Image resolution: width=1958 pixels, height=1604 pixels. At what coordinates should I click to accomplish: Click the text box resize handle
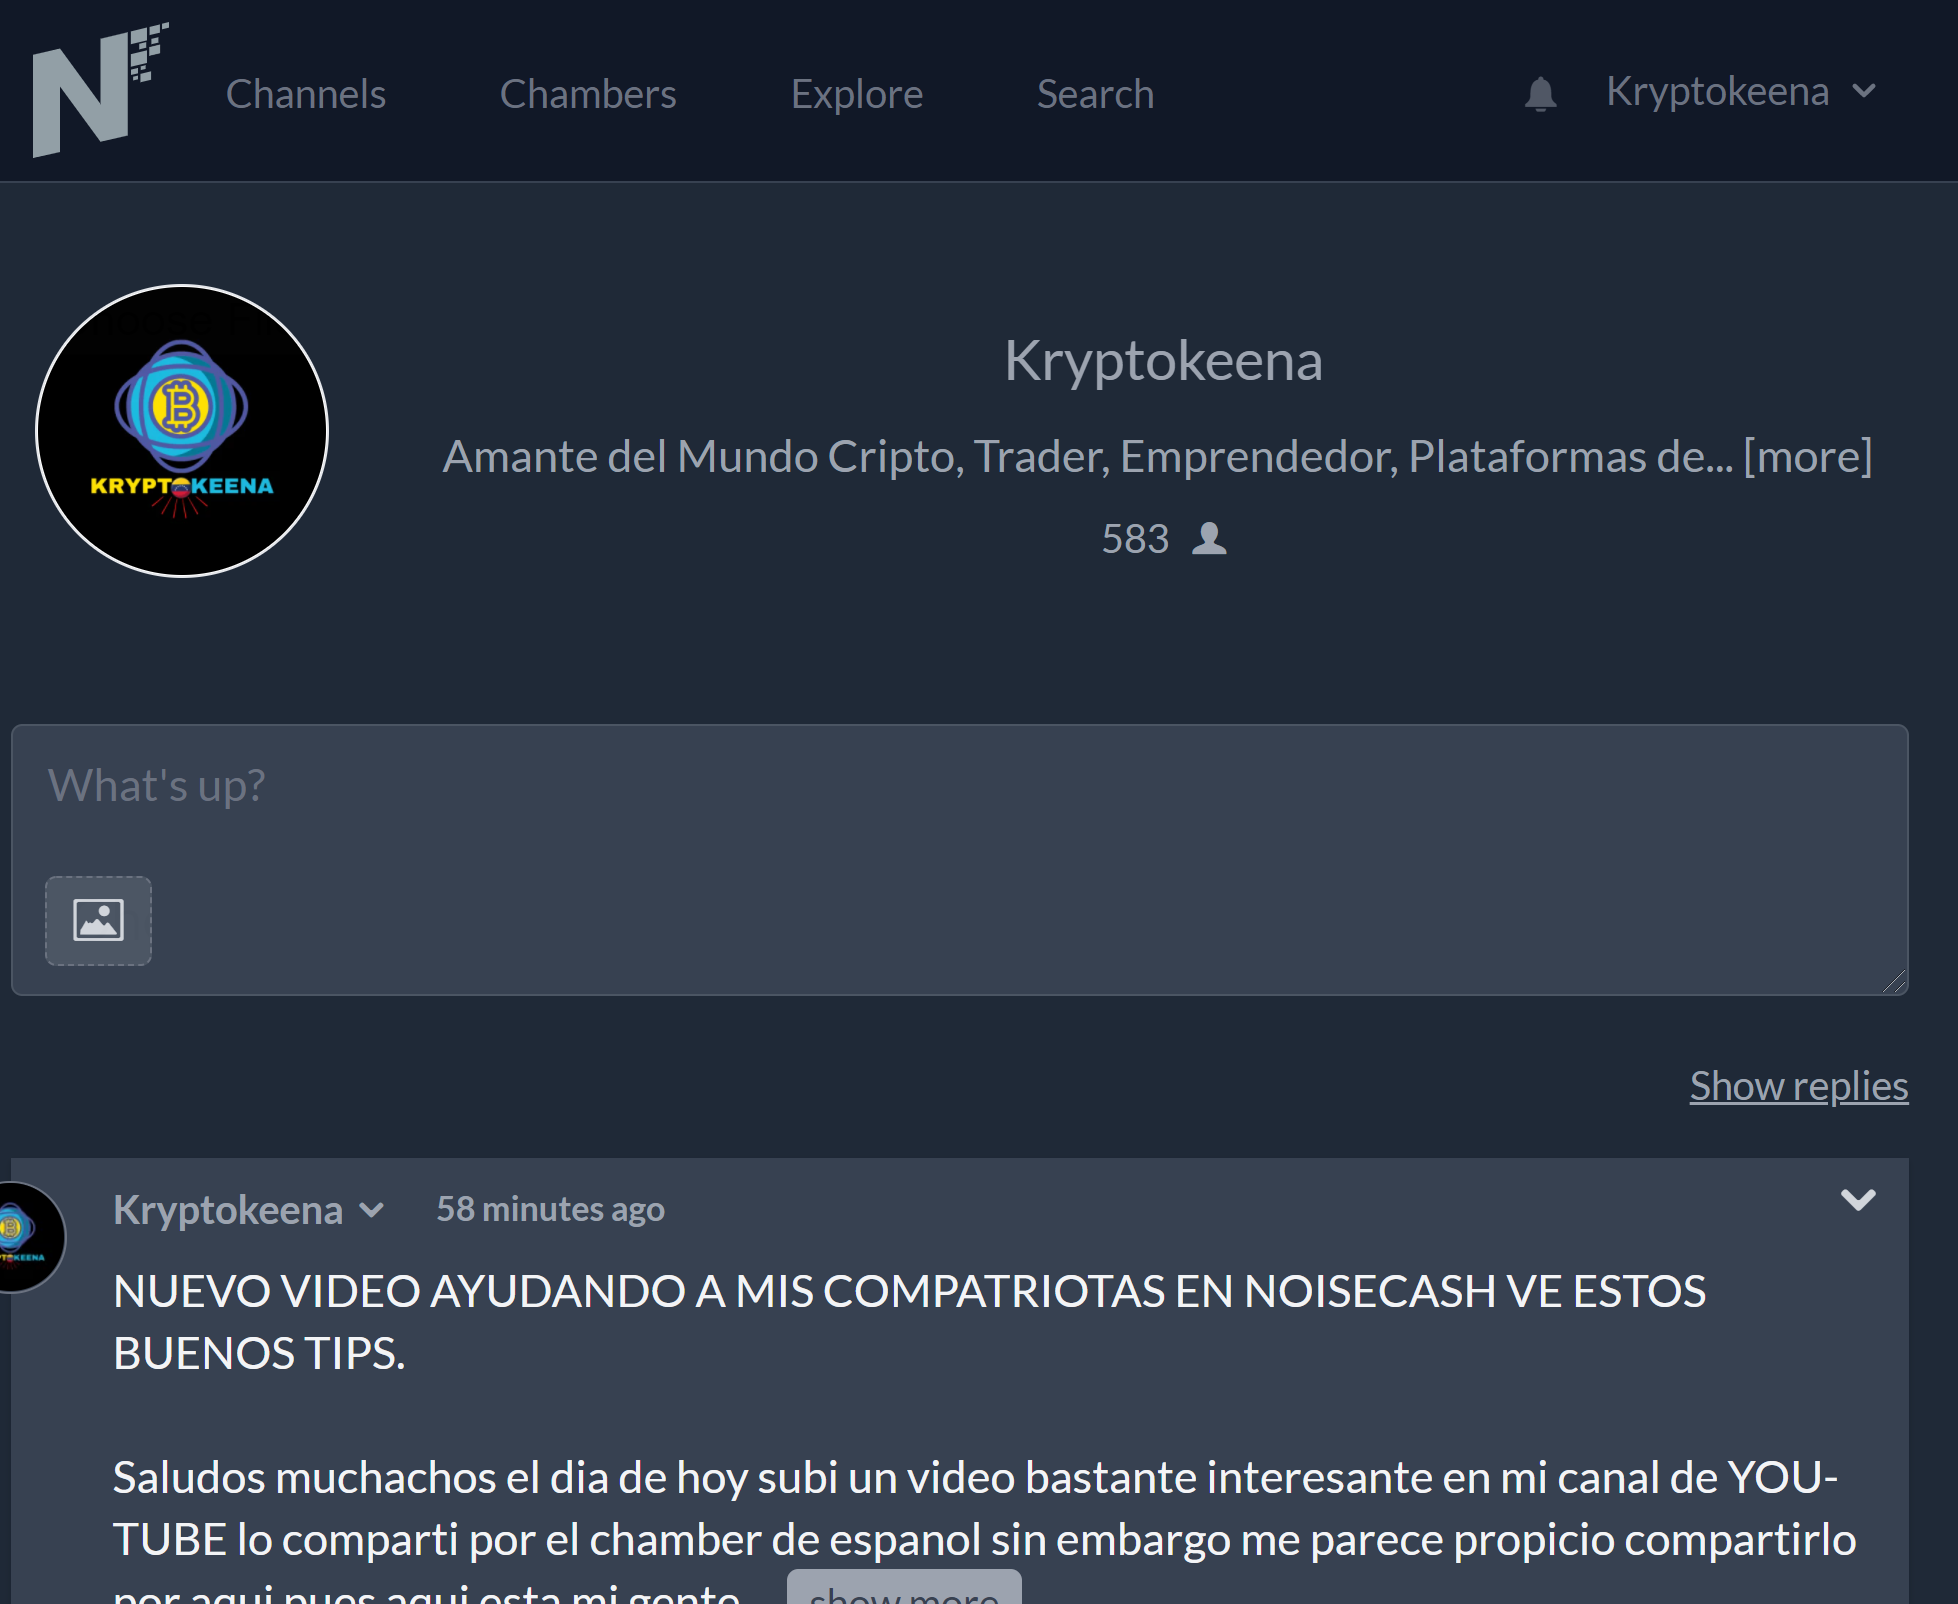click(1894, 982)
